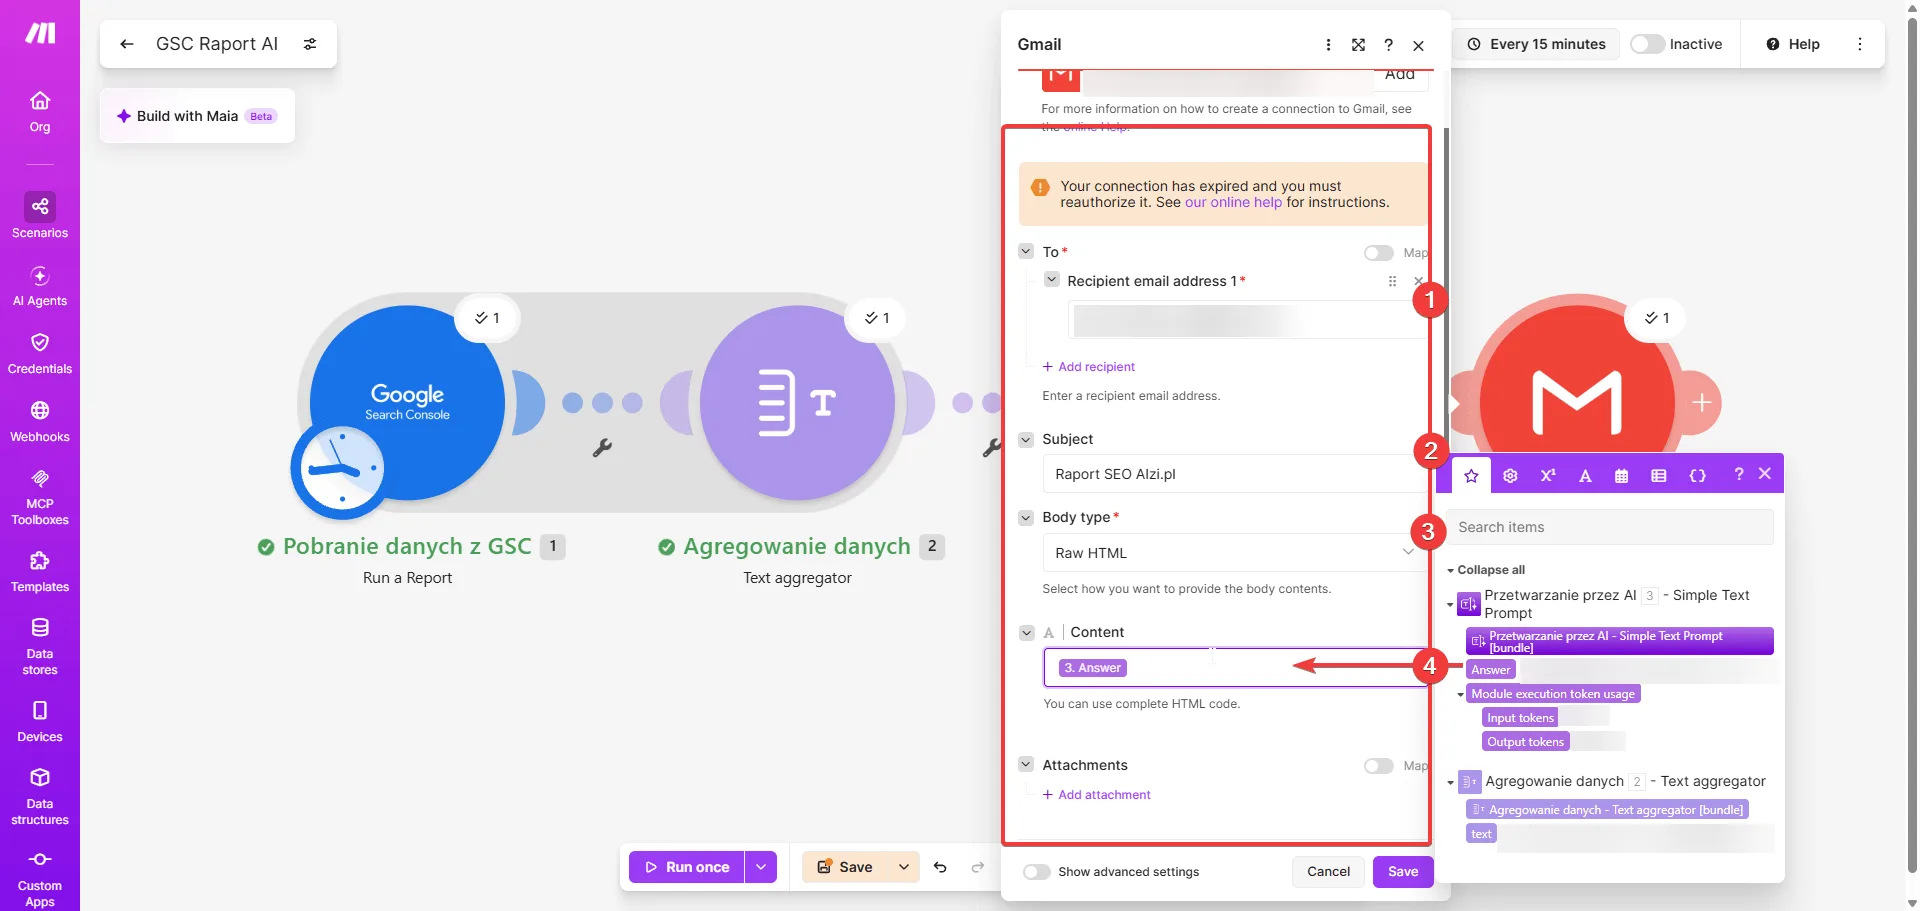Open the Raw HTML body type dropdown
The height and width of the screenshot is (911, 1920).
[1235, 553]
